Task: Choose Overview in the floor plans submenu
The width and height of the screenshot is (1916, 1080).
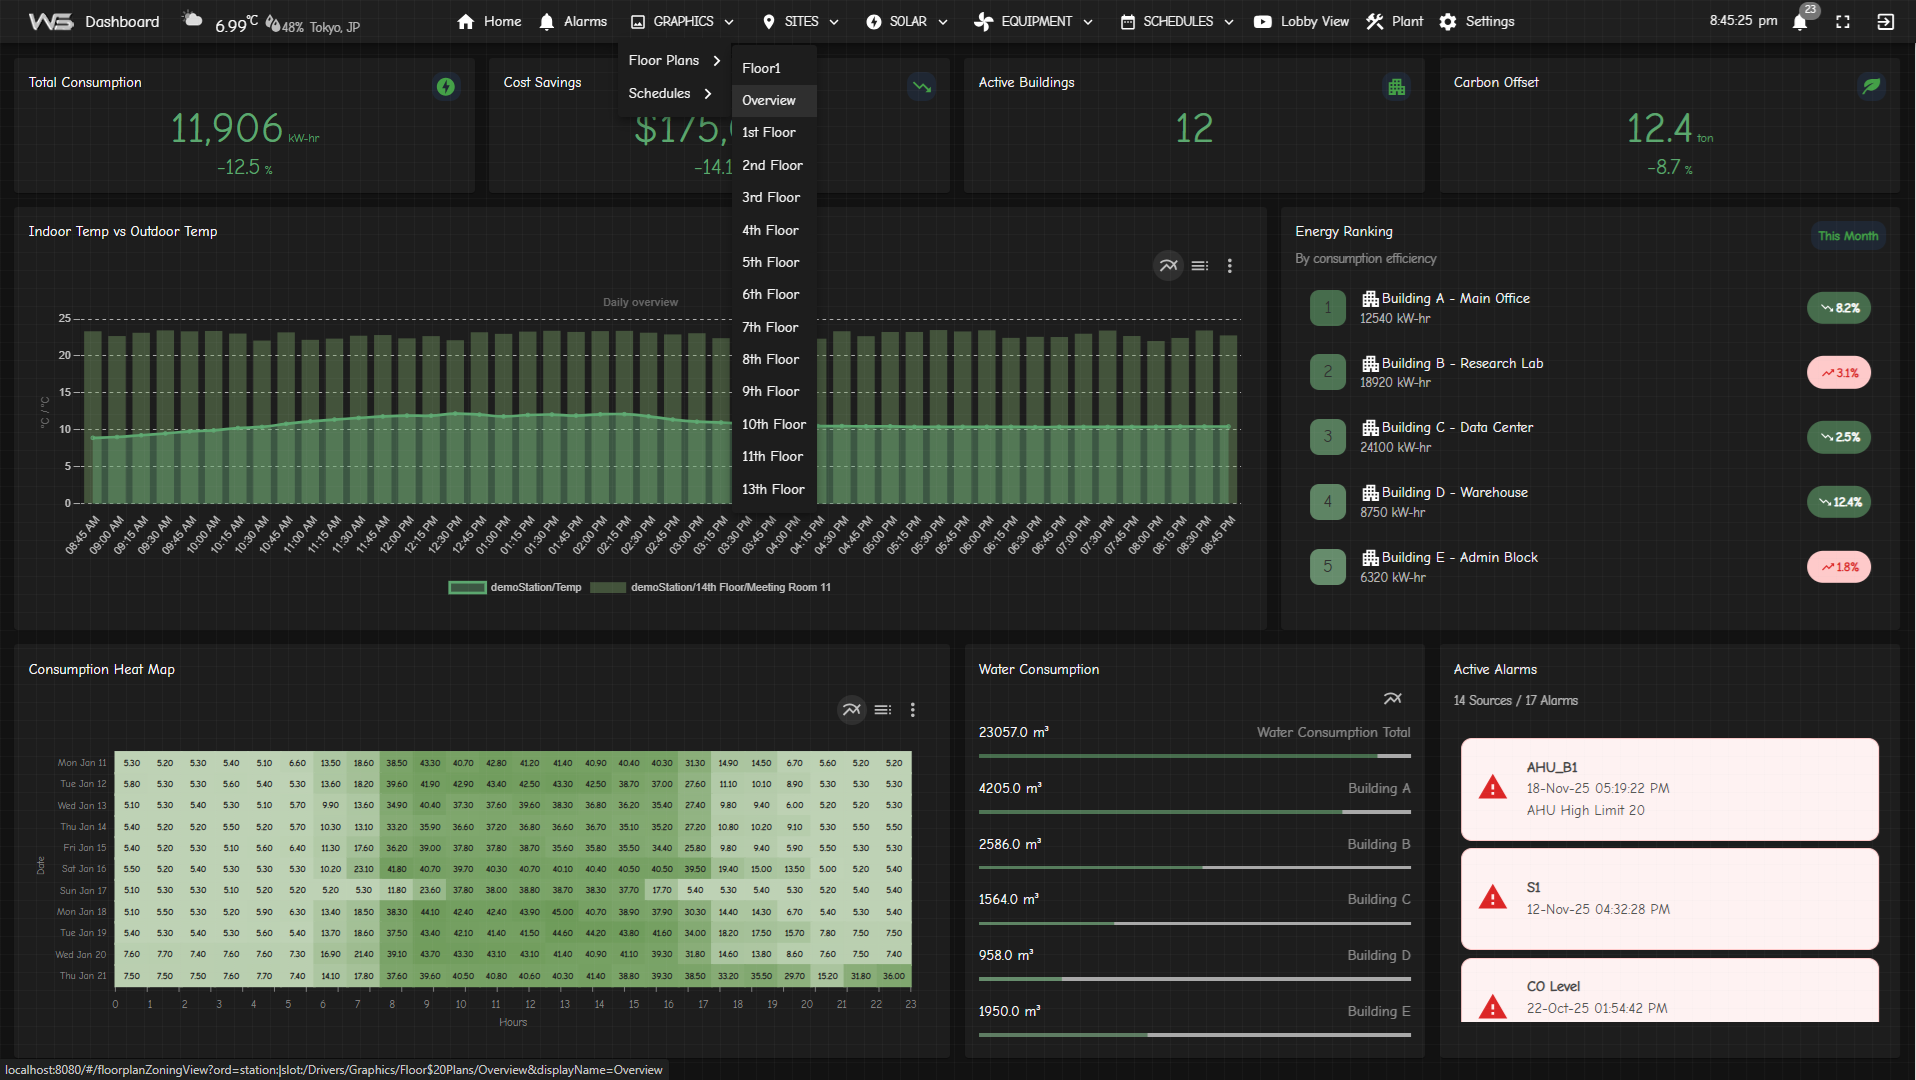Action: click(x=769, y=101)
